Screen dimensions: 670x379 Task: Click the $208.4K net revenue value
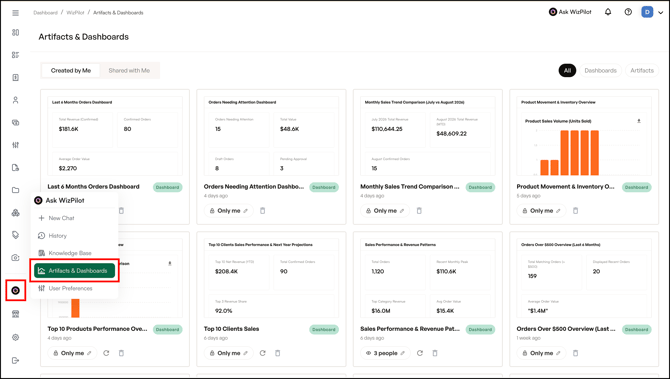point(226,271)
